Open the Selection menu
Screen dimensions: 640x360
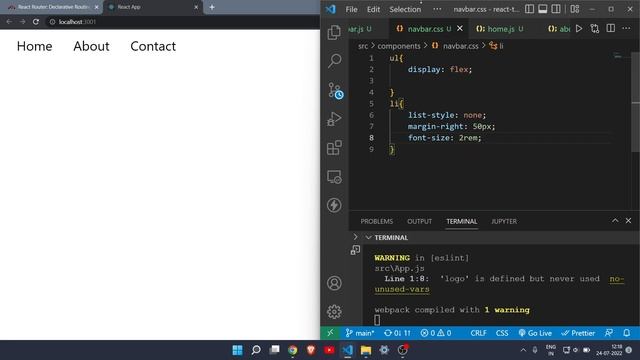405,9
